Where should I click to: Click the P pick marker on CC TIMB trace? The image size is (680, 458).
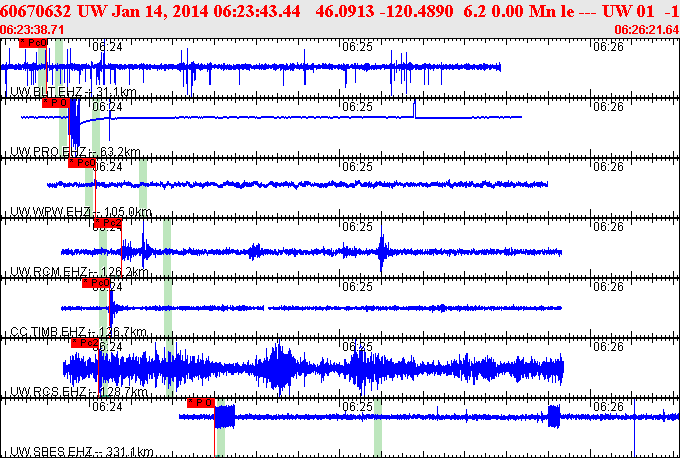pos(95,283)
